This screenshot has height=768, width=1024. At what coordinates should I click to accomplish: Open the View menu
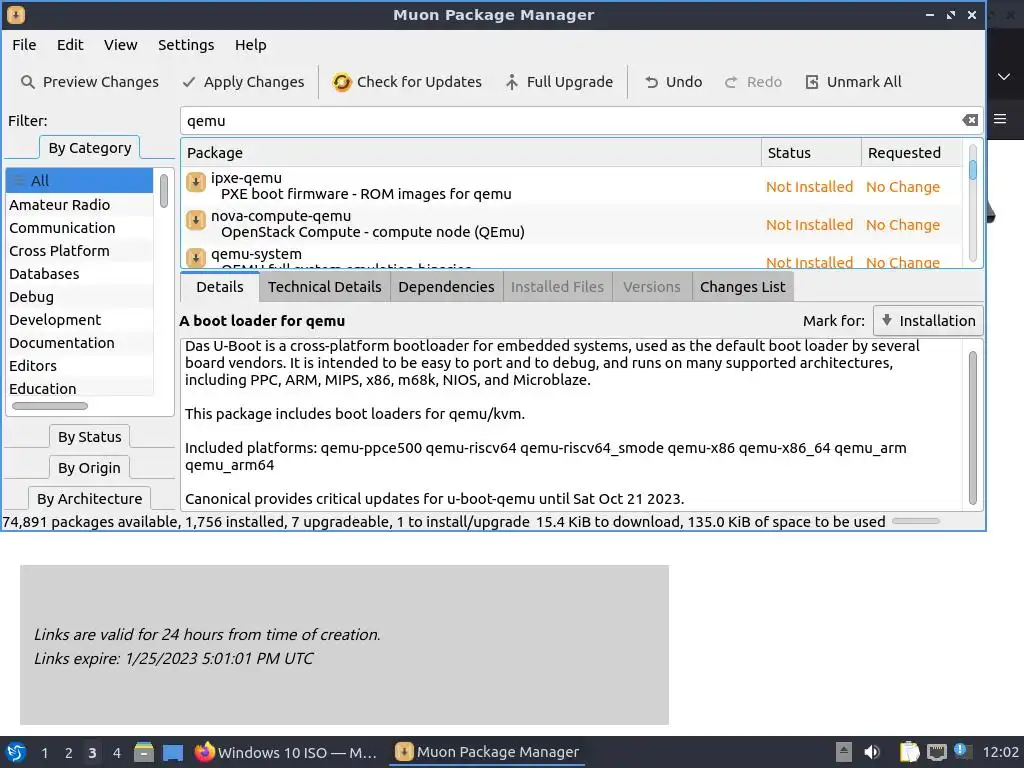[x=121, y=45]
